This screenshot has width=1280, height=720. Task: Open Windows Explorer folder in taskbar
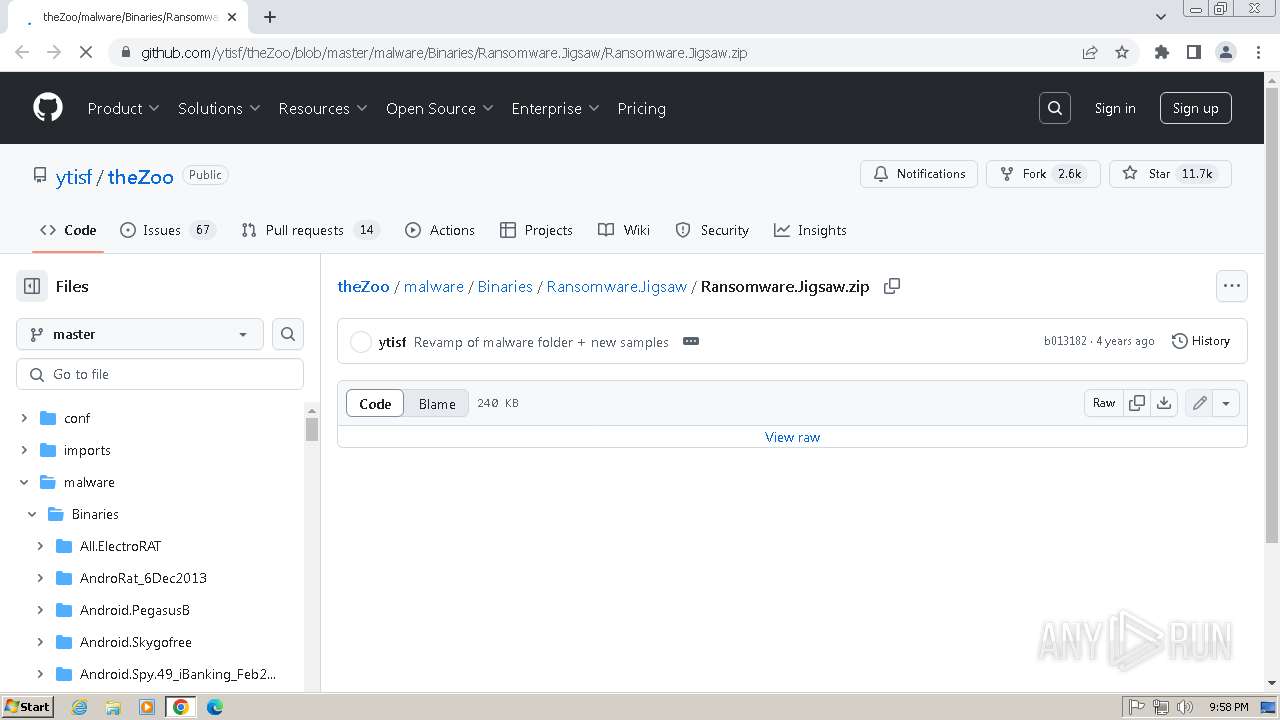(113, 707)
